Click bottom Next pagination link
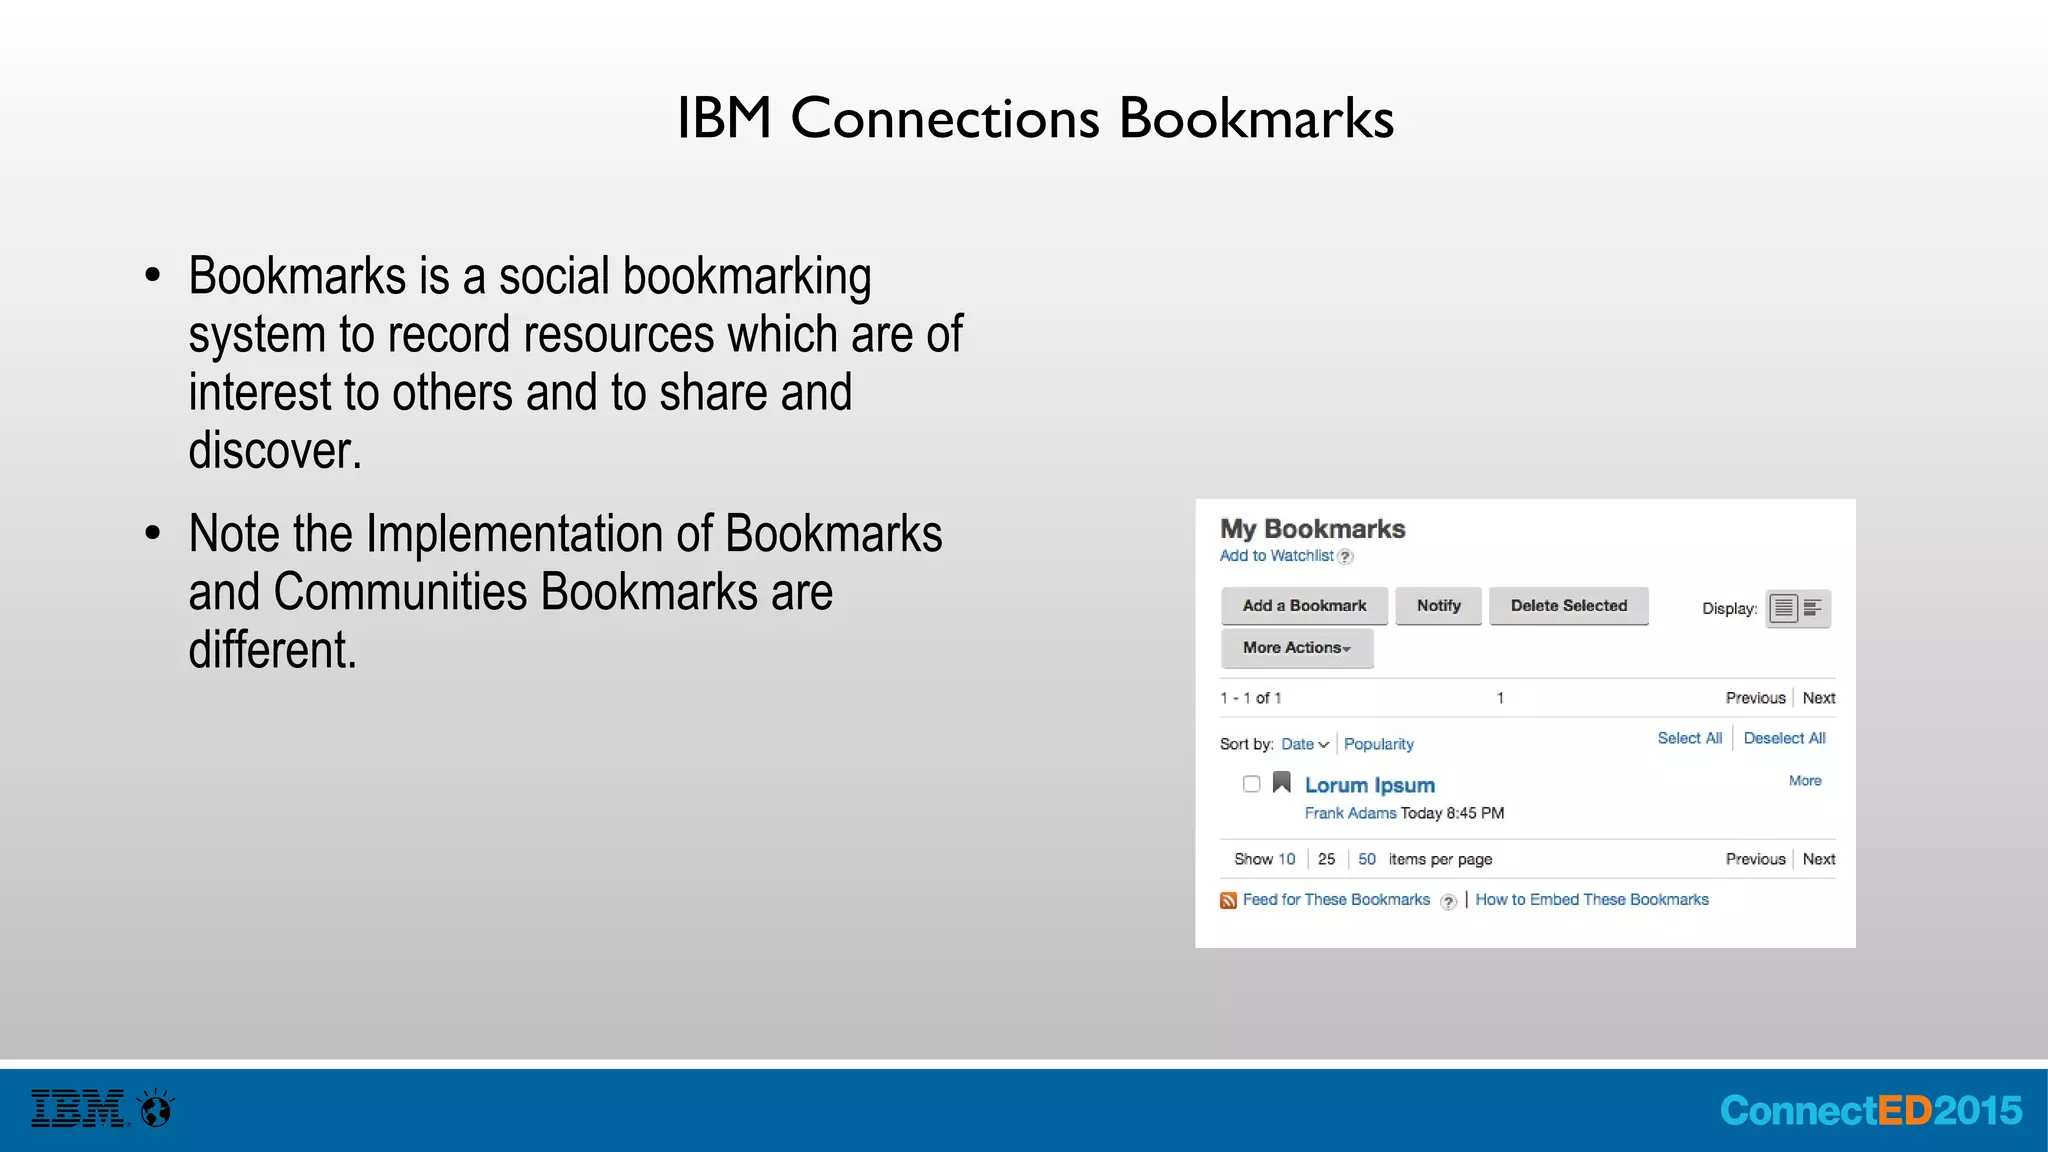The width and height of the screenshot is (2048, 1152). [x=1818, y=859]
